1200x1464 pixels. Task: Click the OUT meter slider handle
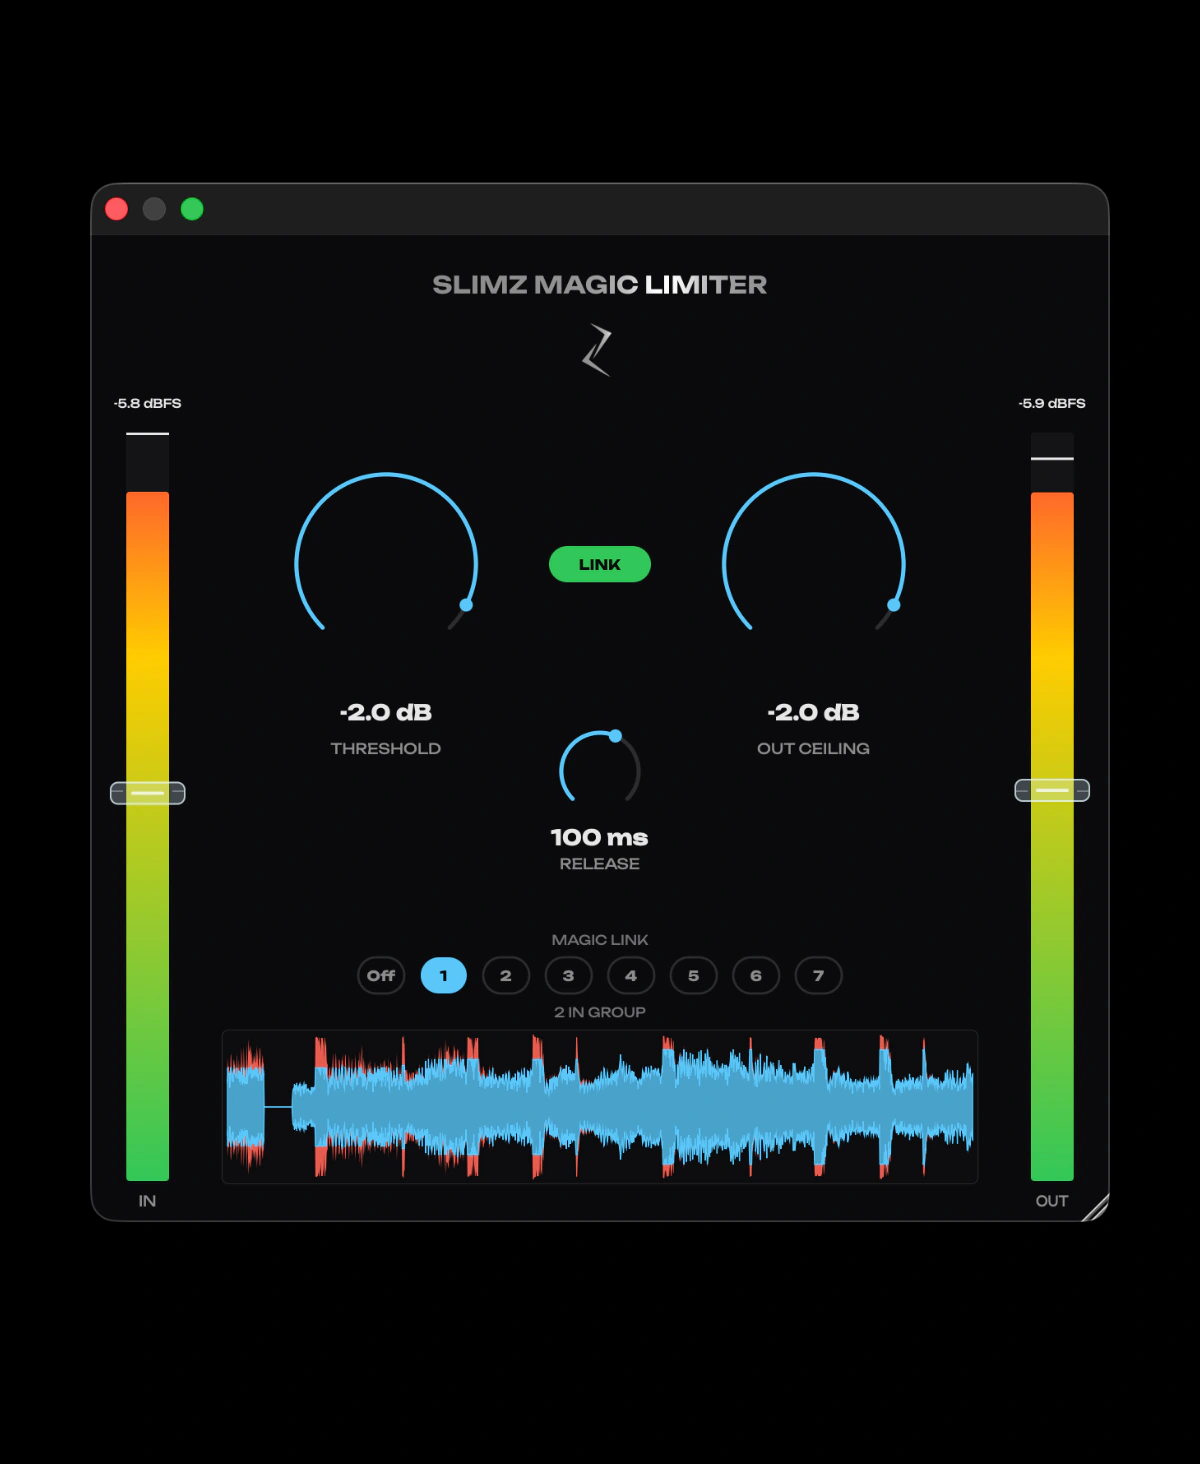point(1052,790)
